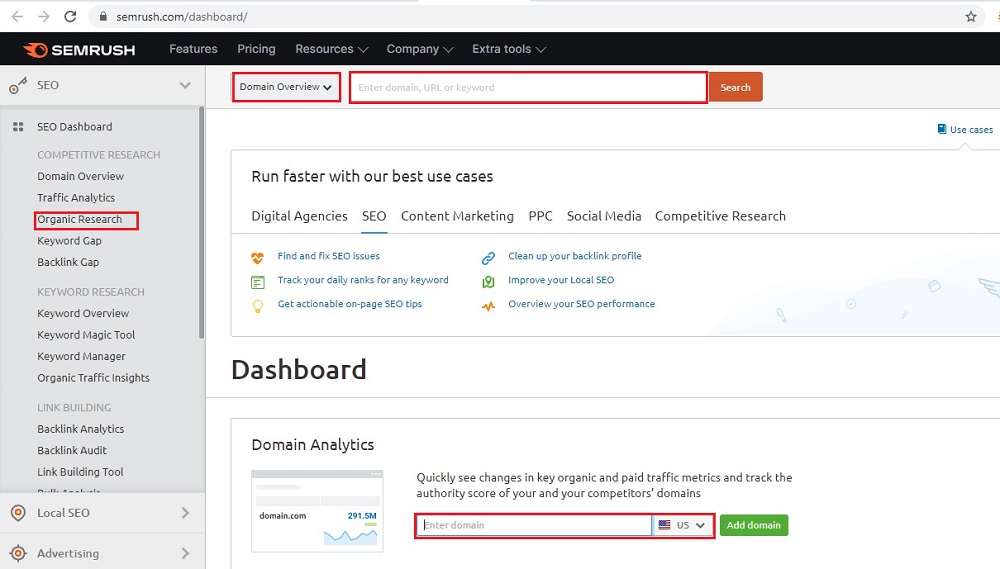
Task: Open Backlink Analytics in sidebar
Action: [x=80, y=429]
